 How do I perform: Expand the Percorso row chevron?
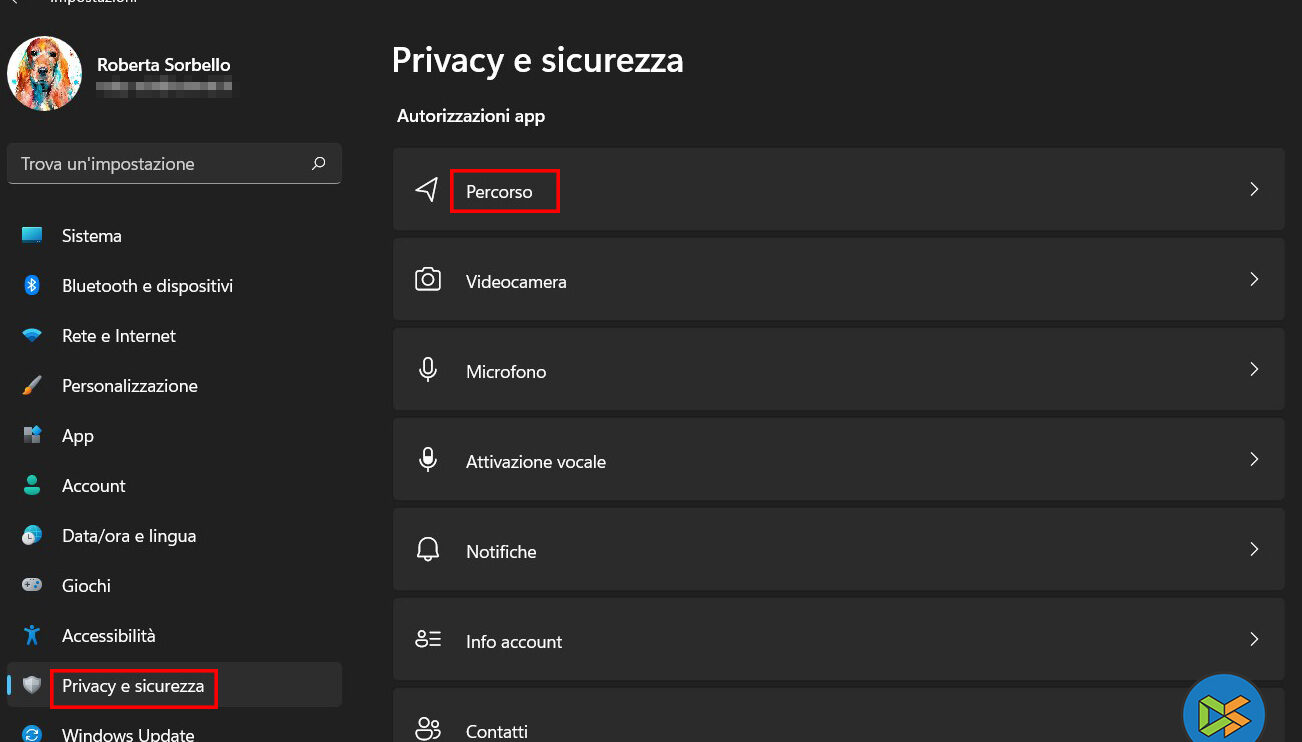(1254, 189)
